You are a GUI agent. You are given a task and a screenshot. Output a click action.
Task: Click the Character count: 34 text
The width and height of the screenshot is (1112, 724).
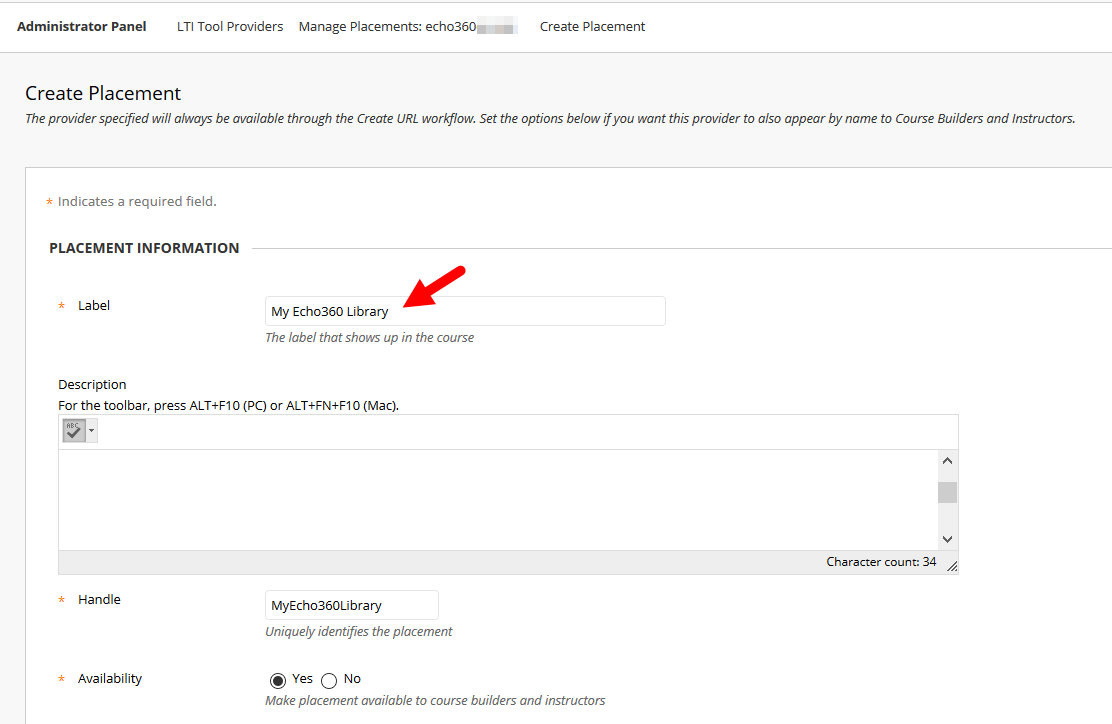[x=881, y=562]
